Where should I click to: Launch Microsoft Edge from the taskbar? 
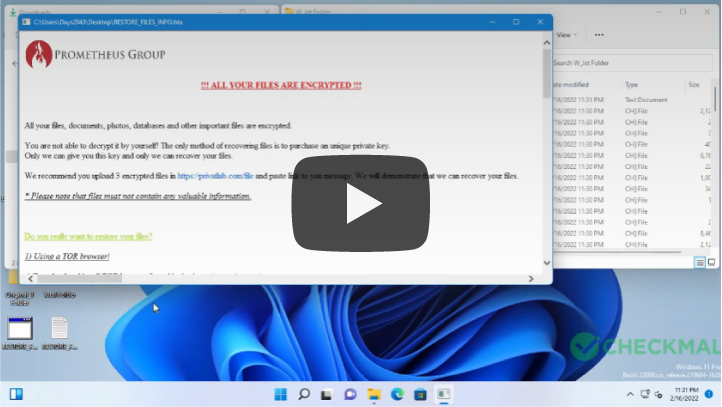point(397,394)
